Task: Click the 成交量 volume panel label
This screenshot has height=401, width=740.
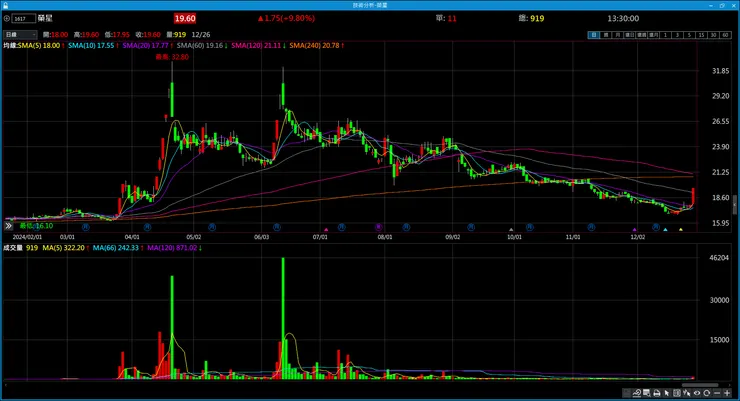Action: tap(13, 248)
